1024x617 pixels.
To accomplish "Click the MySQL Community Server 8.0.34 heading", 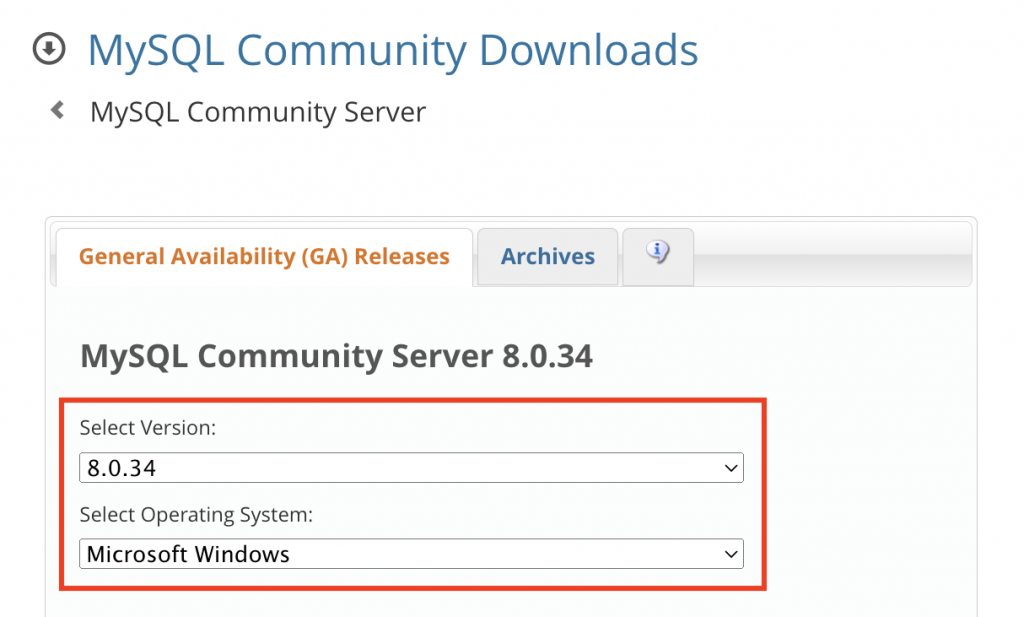I will [x=336, y=356].
